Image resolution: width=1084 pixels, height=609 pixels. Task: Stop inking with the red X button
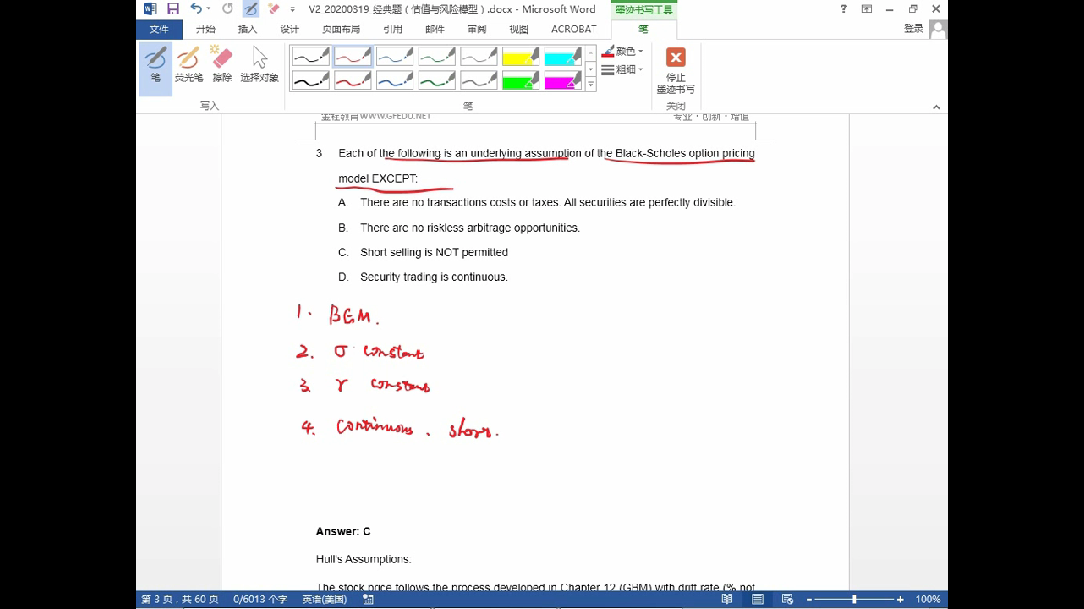pos(675,70)
